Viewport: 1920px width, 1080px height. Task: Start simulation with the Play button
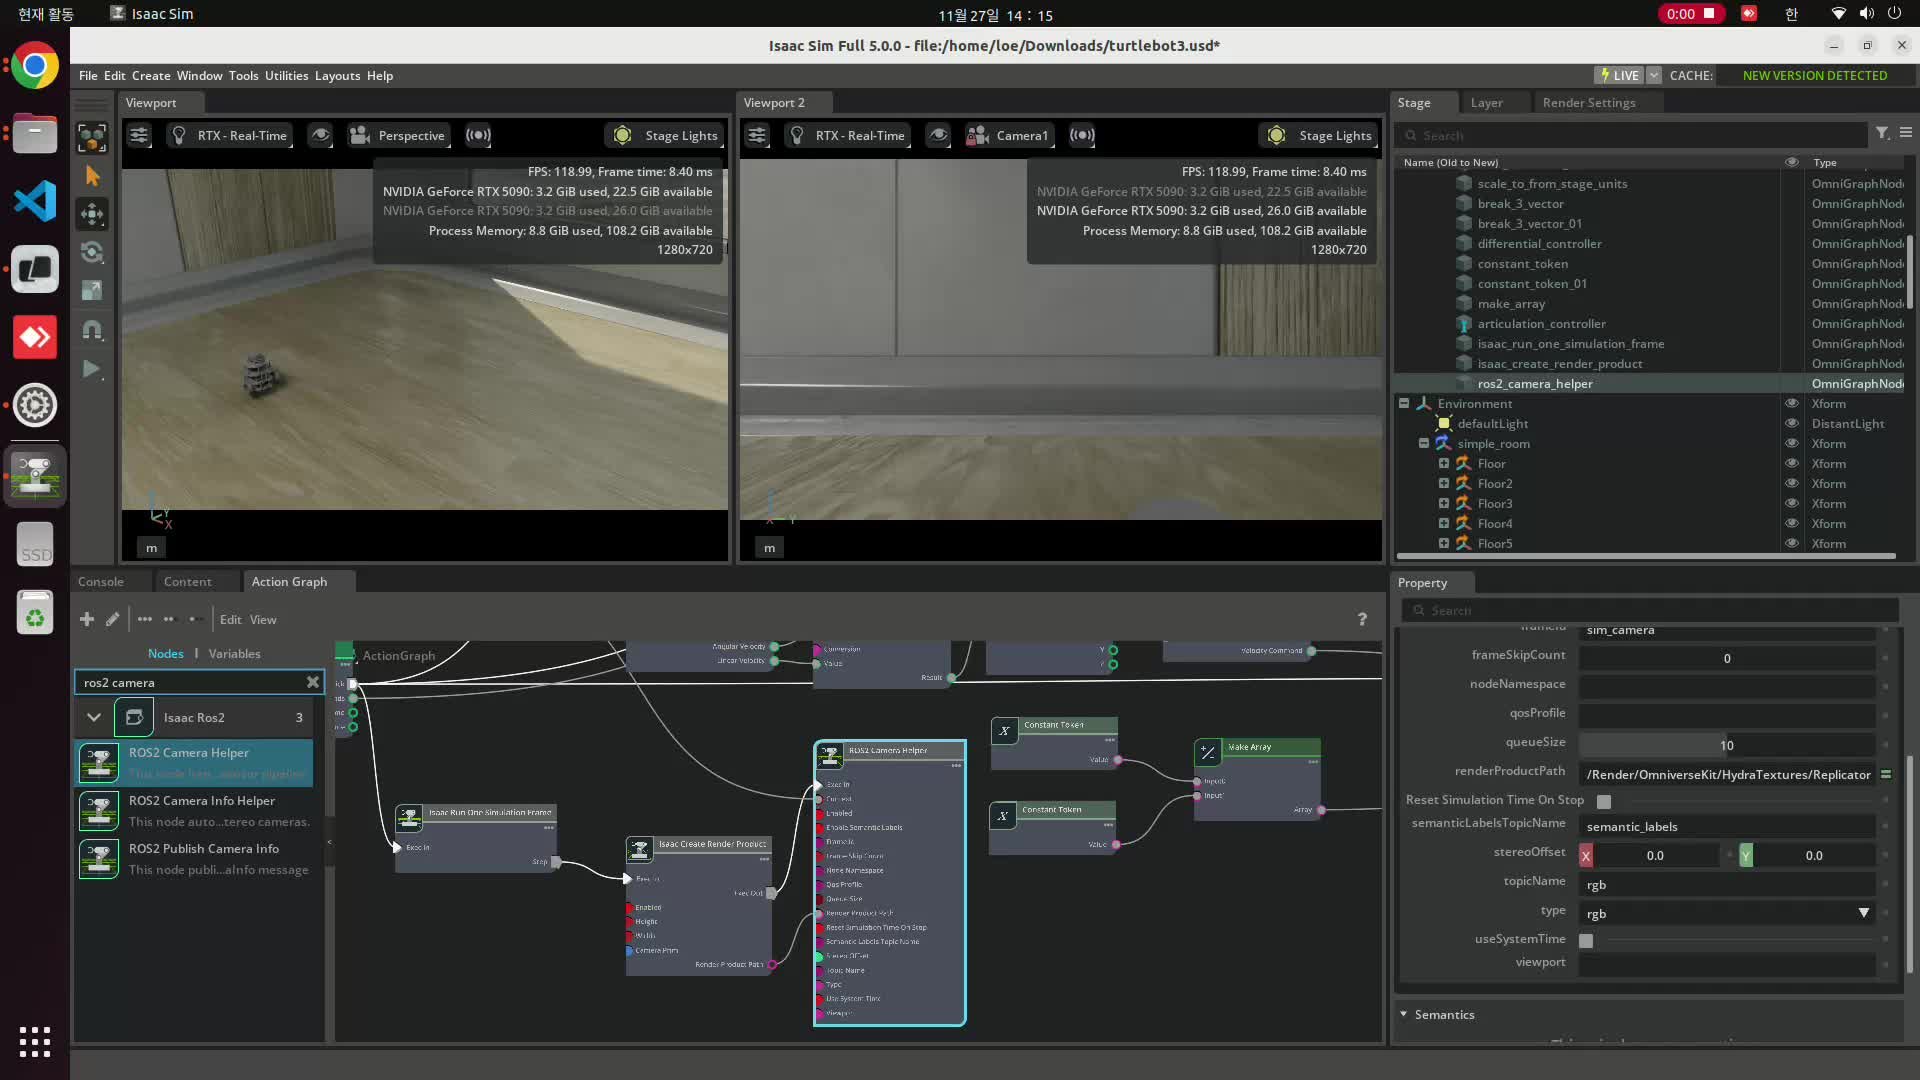(x=92, y=369)
